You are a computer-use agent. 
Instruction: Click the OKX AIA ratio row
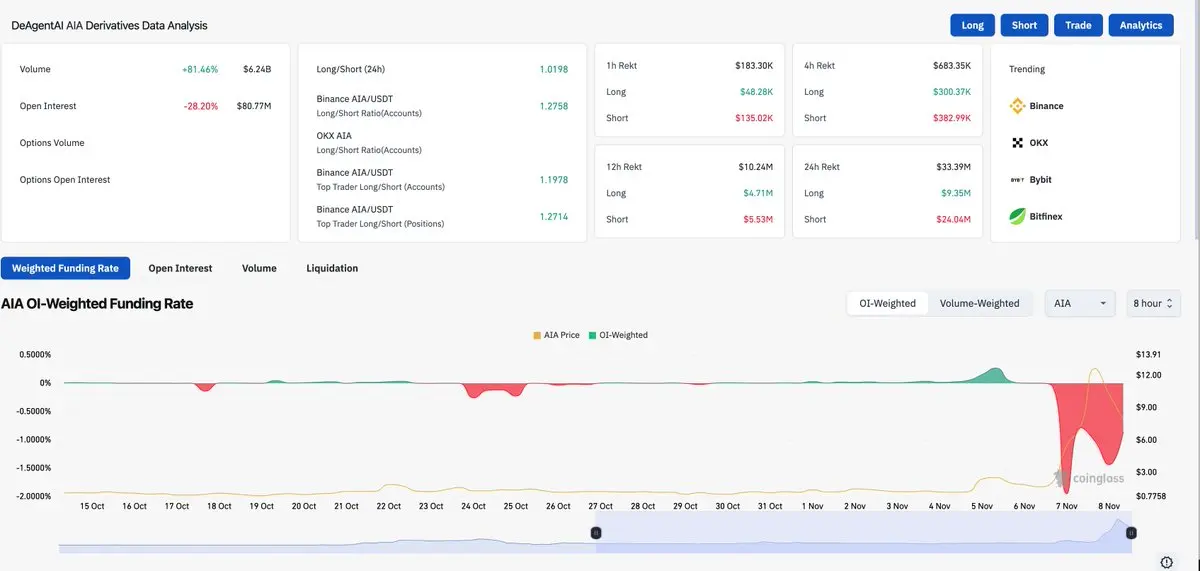442,142
